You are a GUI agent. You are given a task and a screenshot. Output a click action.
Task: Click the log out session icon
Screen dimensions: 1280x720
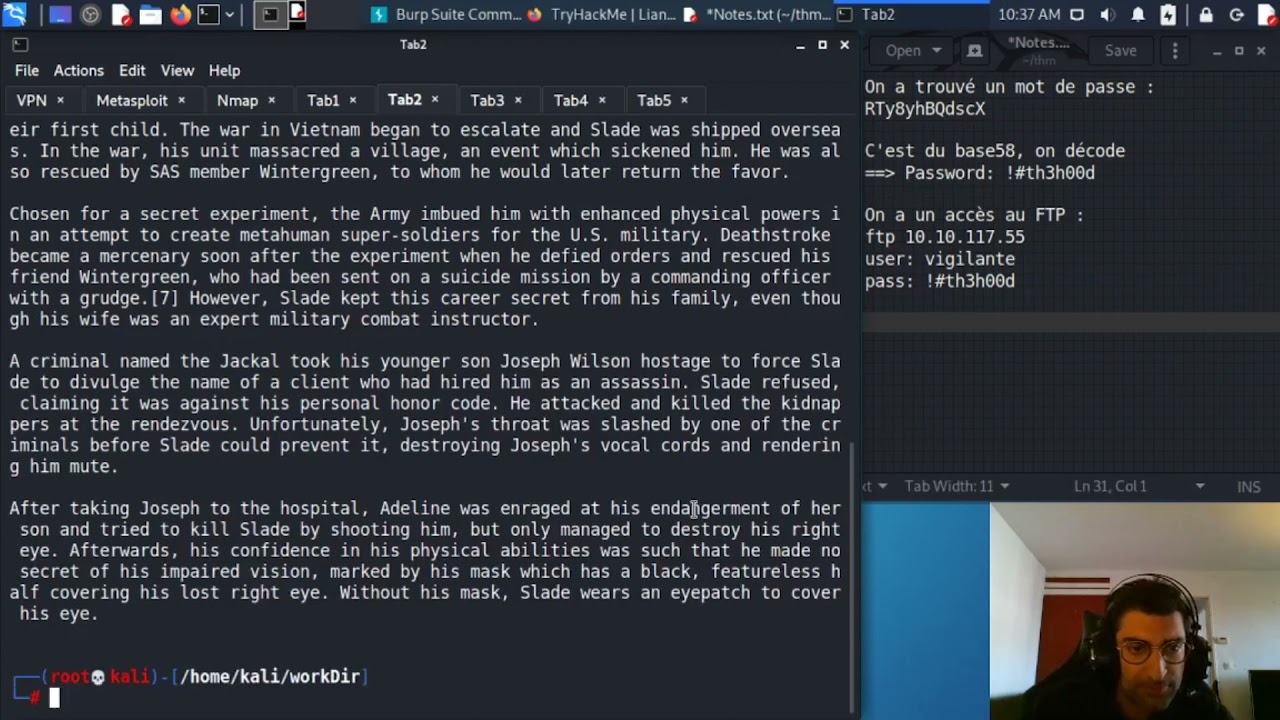(x=1236, y=15)
